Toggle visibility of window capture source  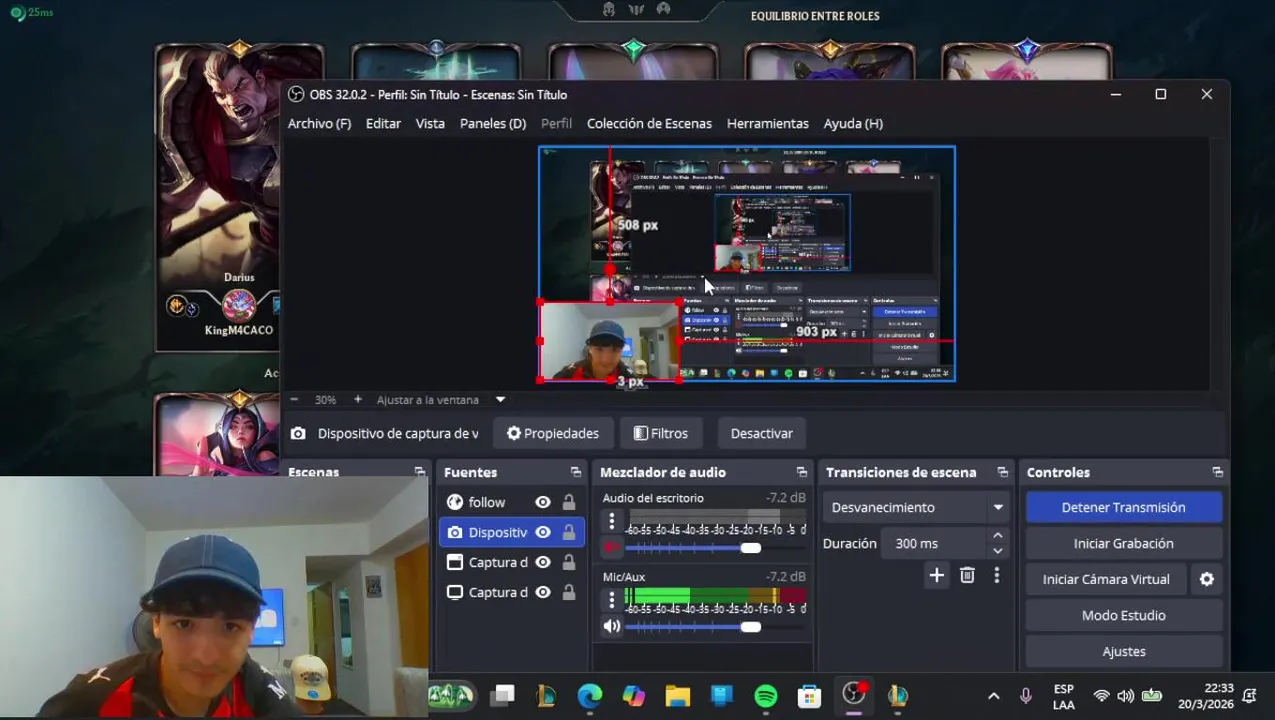click(x=543, y=562)
